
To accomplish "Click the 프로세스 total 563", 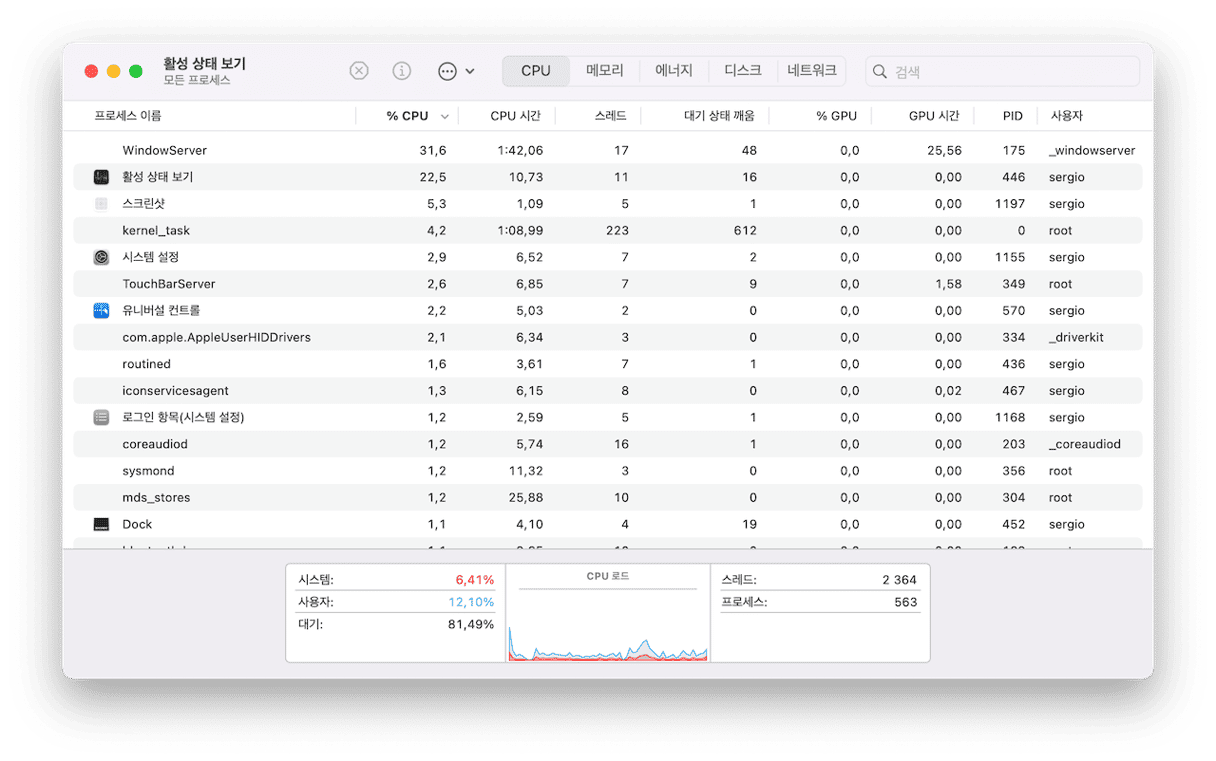I will click(906, 602).
